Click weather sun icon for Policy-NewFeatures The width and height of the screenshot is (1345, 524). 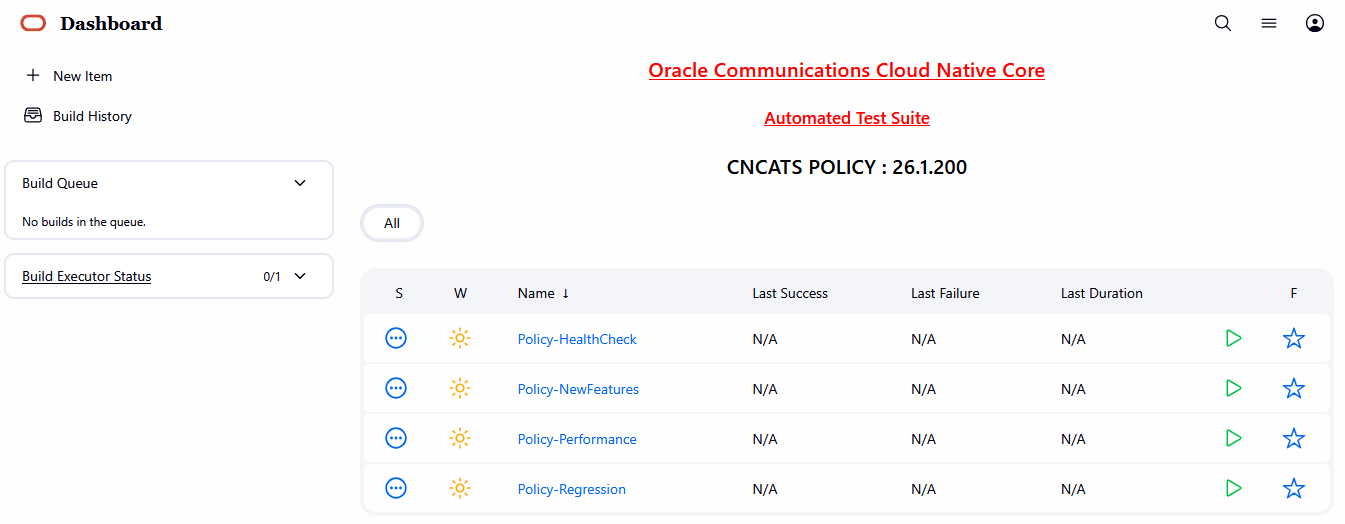pyautogui.click(x=460, y=388)
